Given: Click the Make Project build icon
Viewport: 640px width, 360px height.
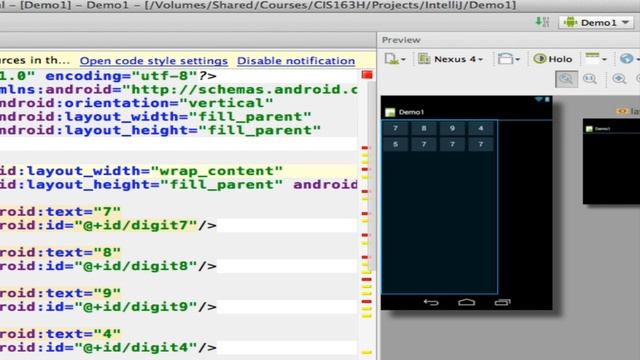Looking at the screenshot, I should (542, 22).
